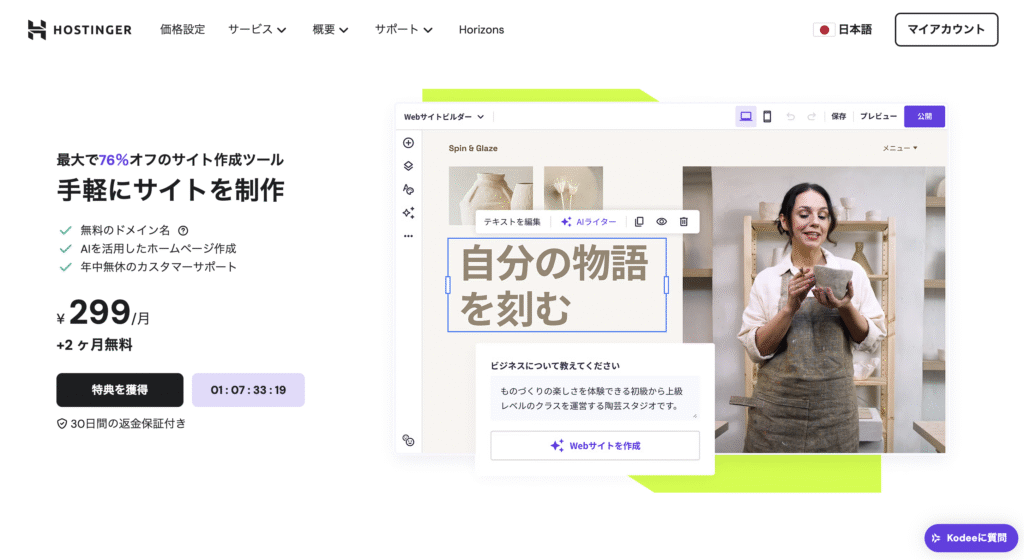The height and width of the screenshot is (560, 1024).
Task: Toggle the eye visibility icon in text toolbar
Action: coord(661,221)
